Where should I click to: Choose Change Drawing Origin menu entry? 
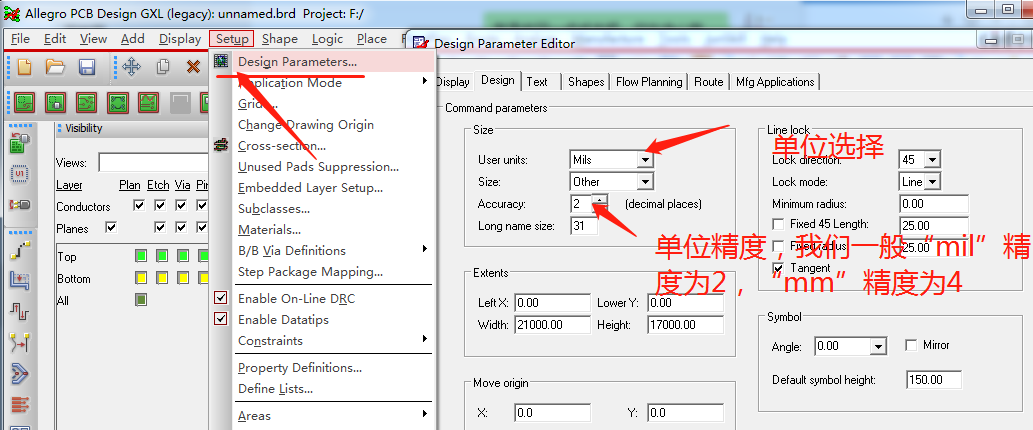pos(306,124)
